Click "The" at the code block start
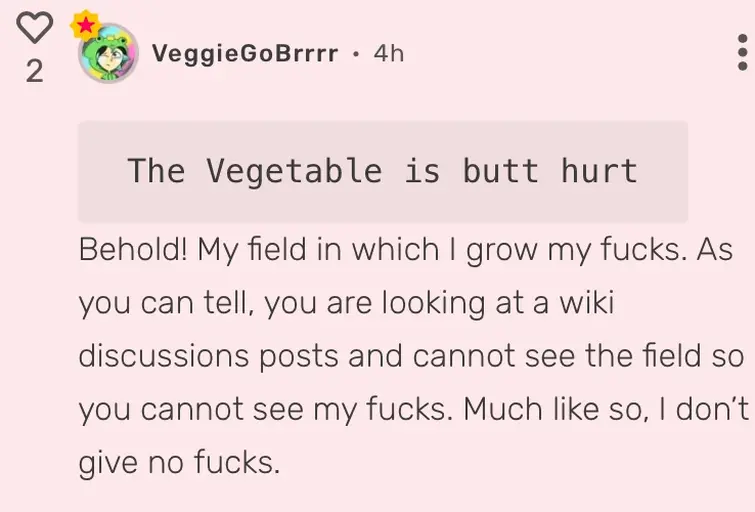 tap(156, 171)
